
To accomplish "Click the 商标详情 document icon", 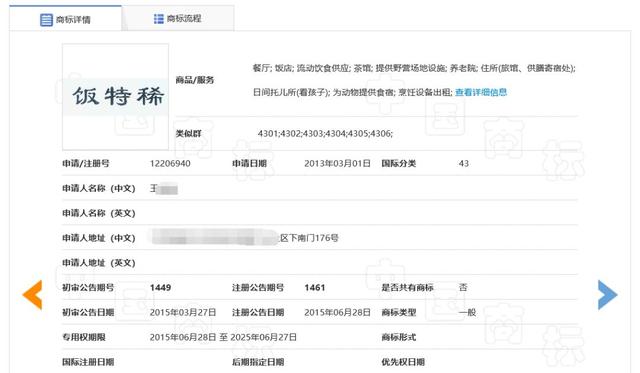I will point(46,20).
